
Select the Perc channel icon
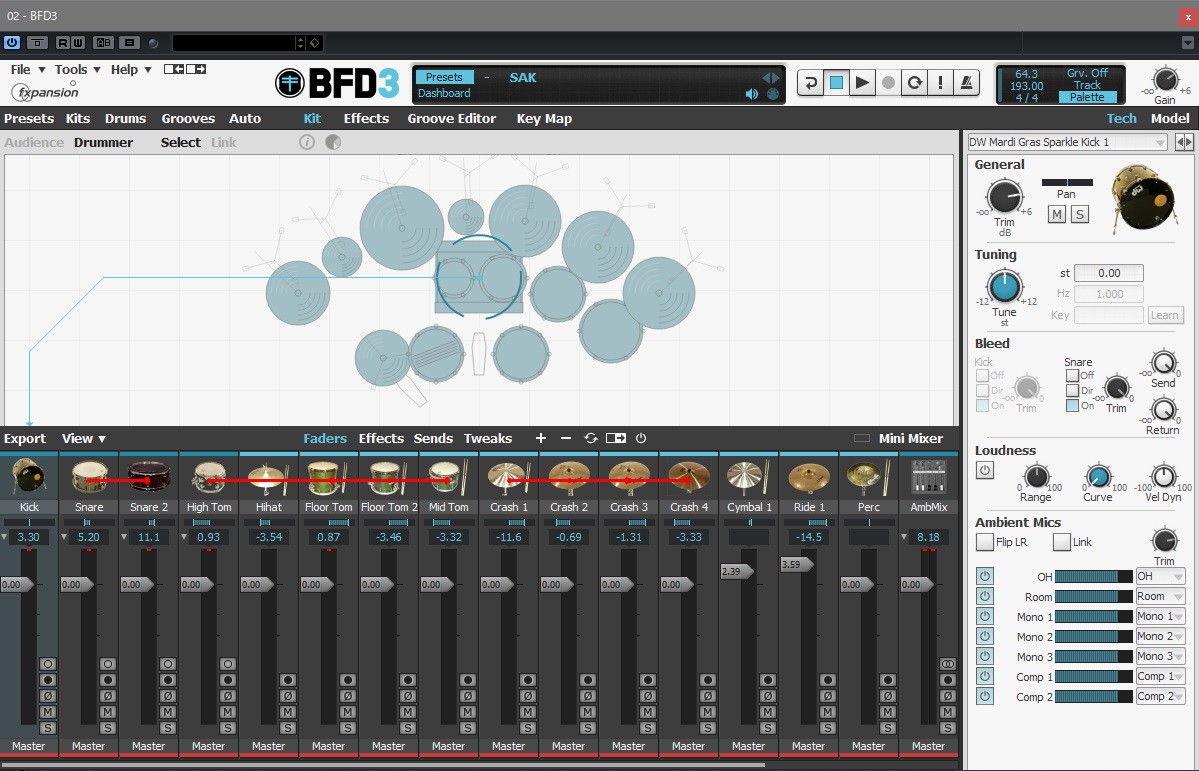click(x=869, y=477)
